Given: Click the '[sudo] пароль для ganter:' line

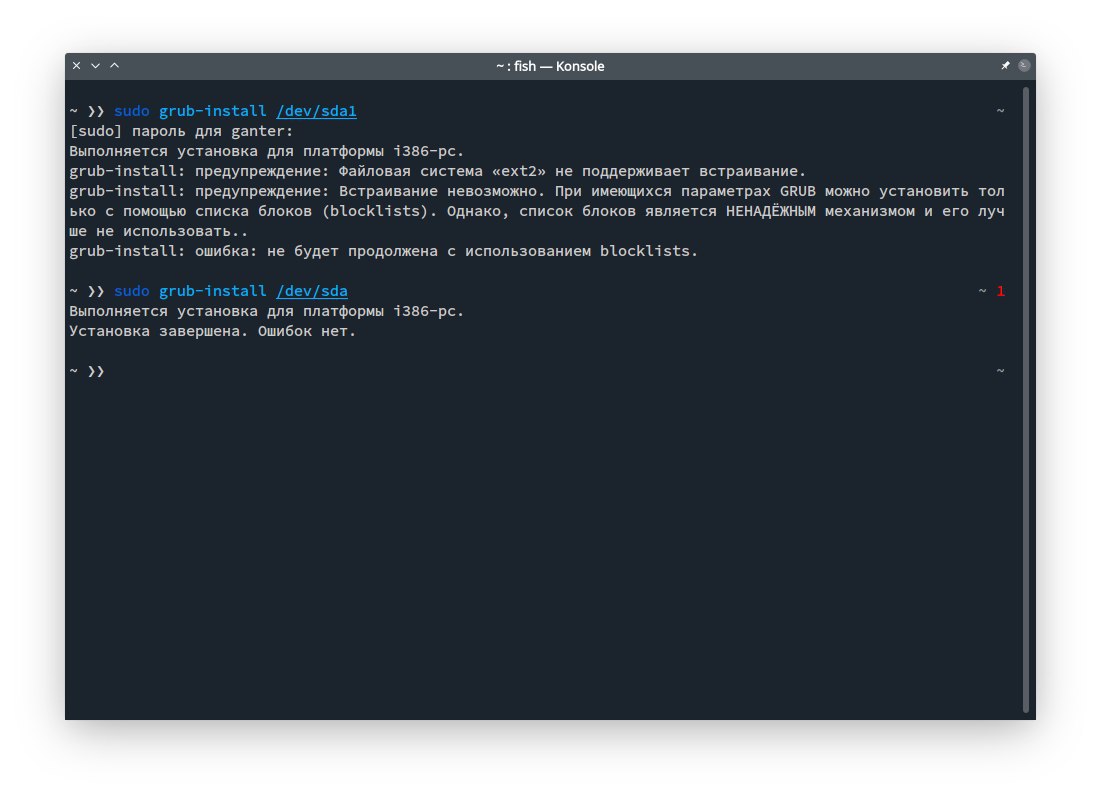Looking at the screenshot, I should pos(181,131).
